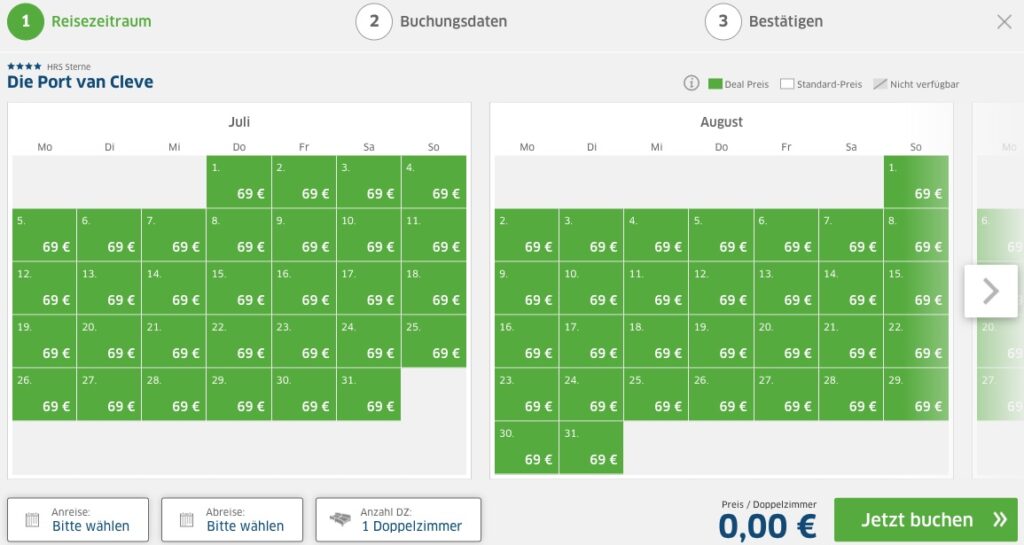Screen dimensions: 1024x545
Task: Show the next month with the right arrow
Action: tap(991, 291)
